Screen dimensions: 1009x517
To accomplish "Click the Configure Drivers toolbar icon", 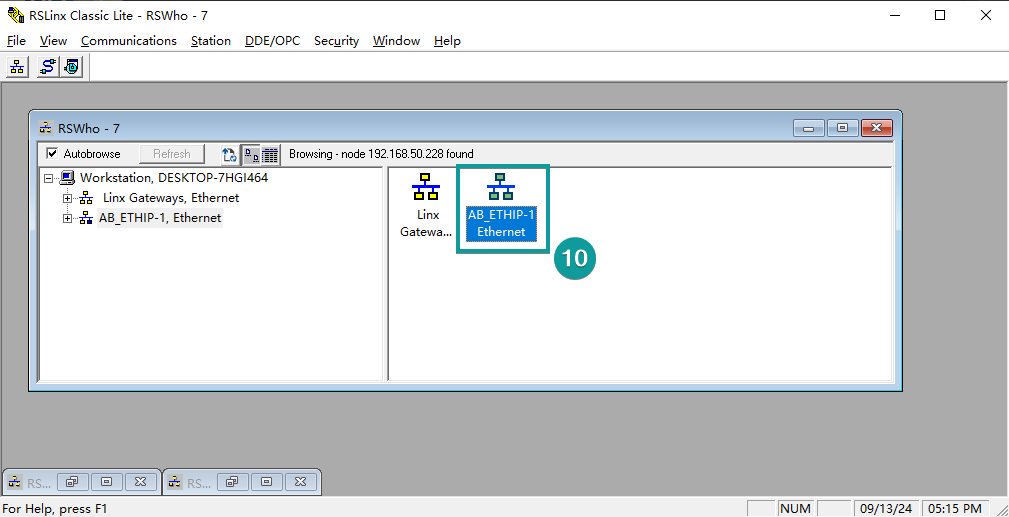I will (x=47, y=68).
